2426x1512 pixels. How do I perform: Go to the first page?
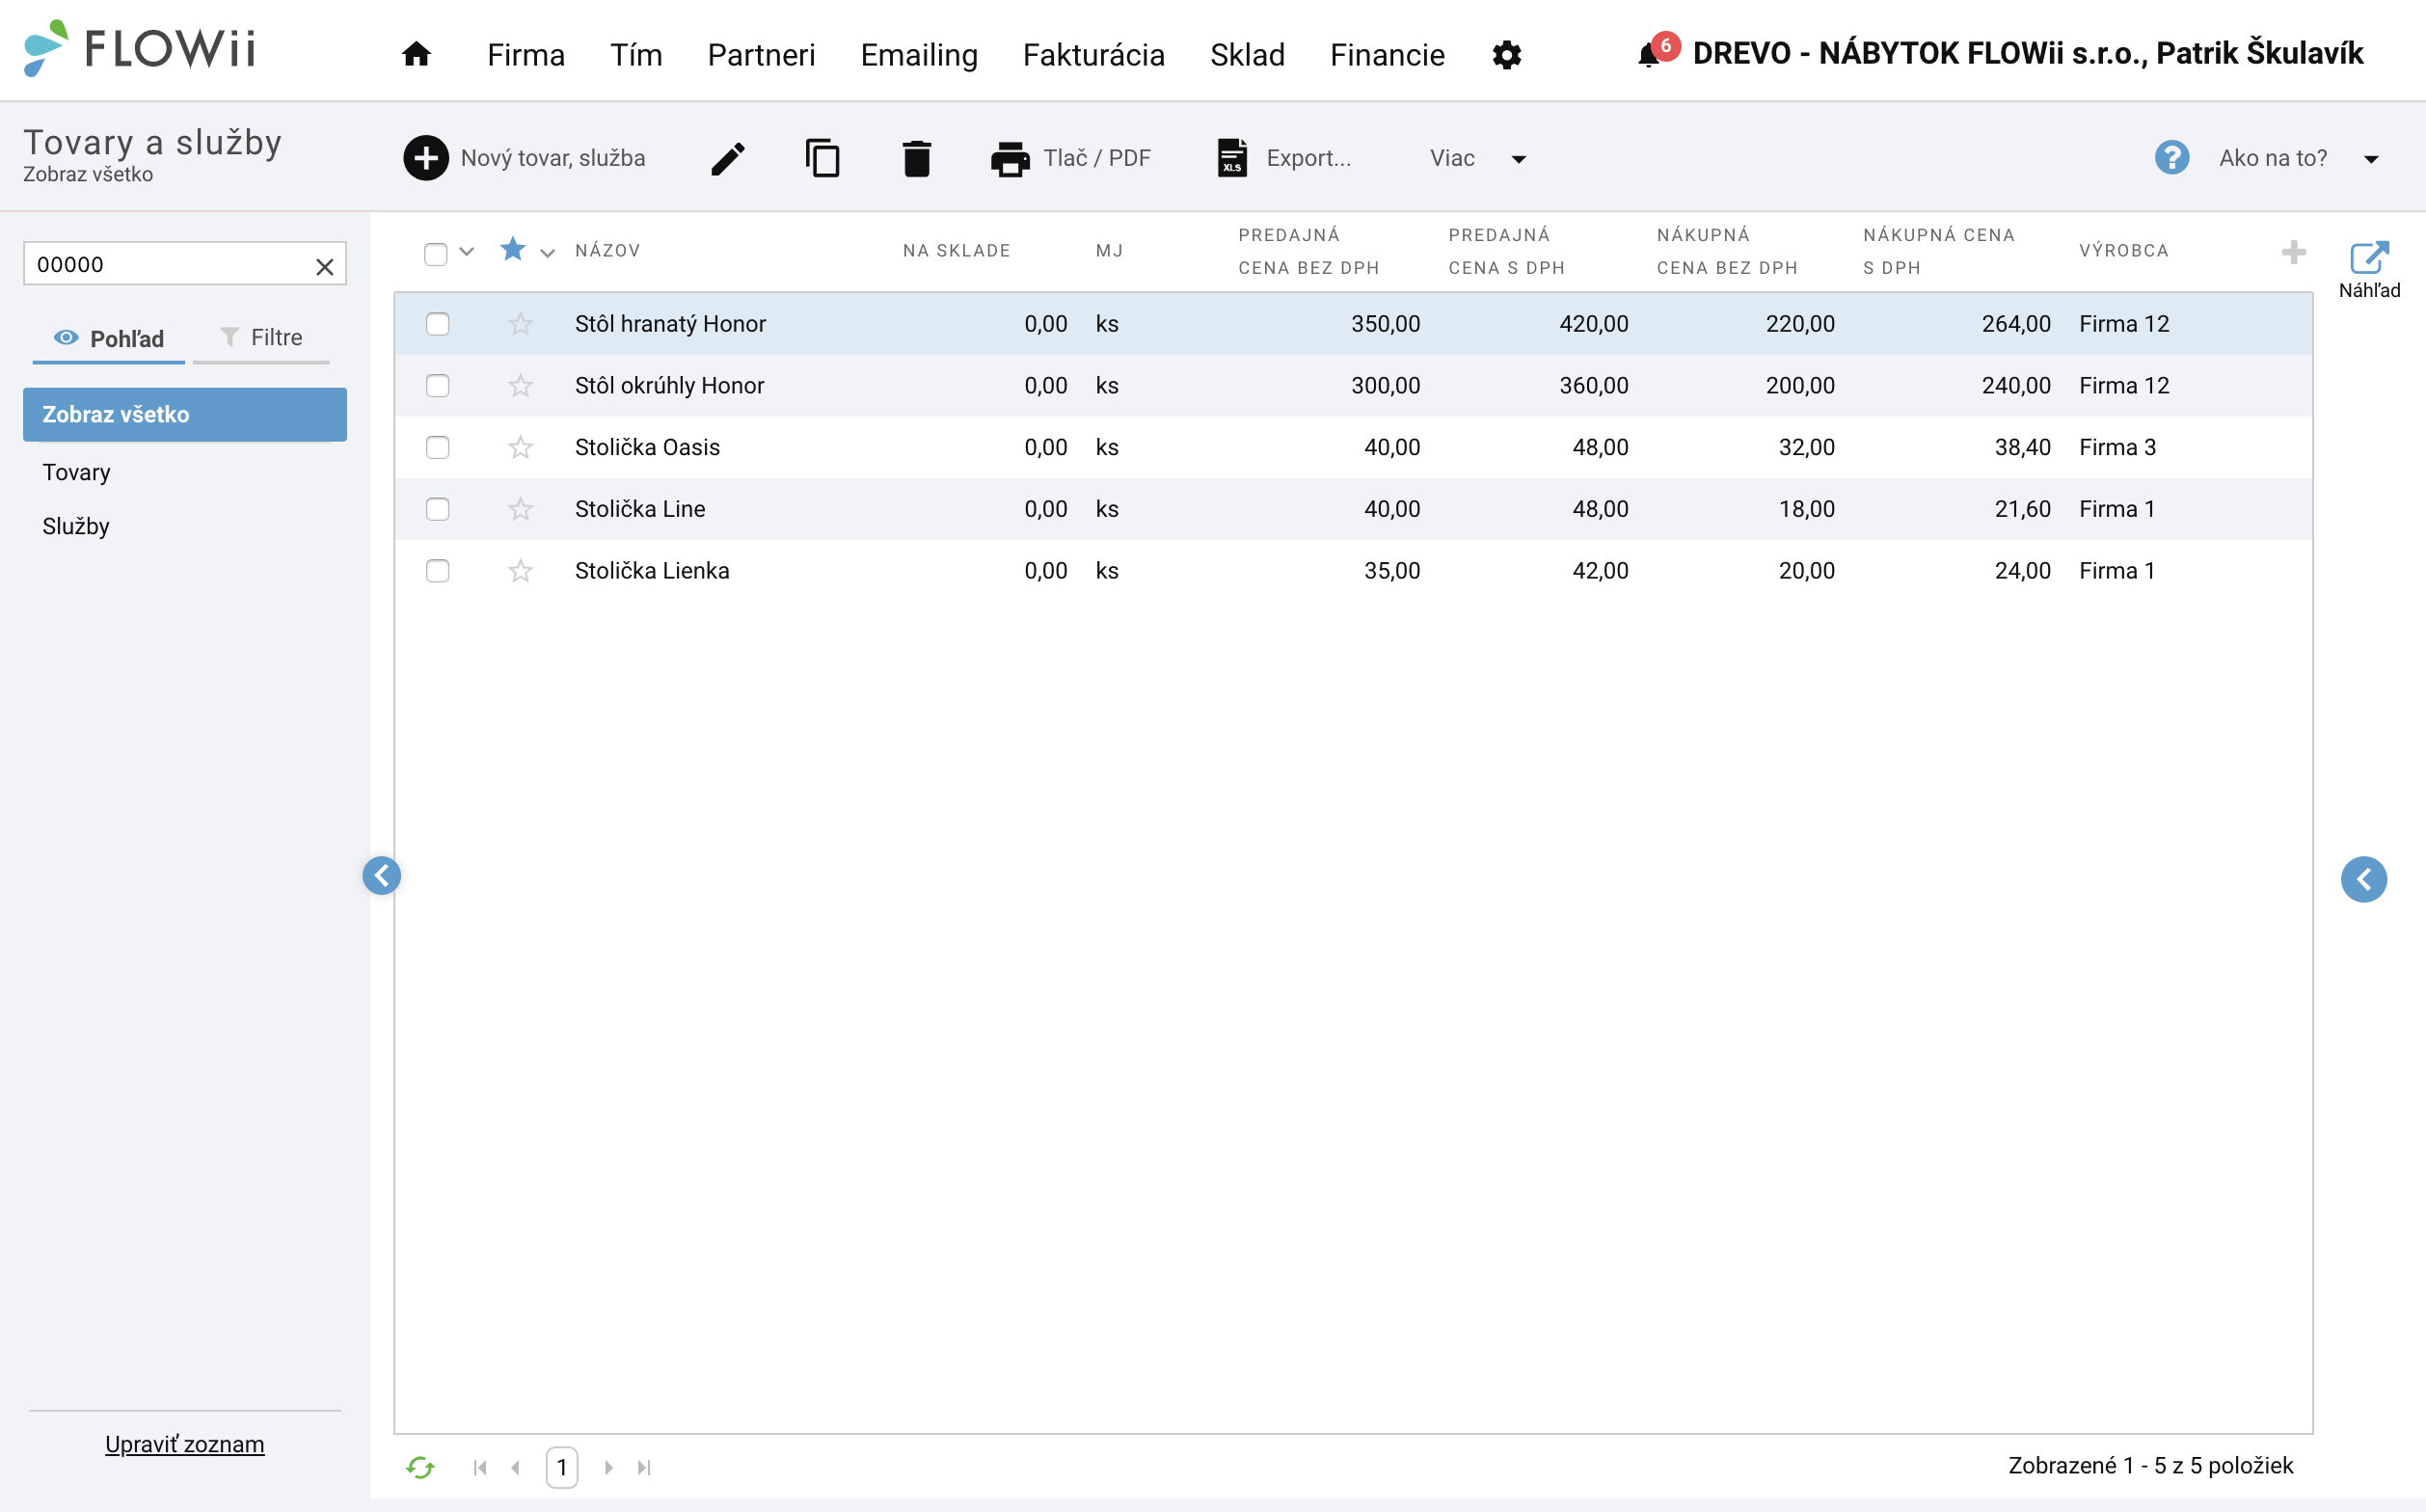tap(480, 1467)
